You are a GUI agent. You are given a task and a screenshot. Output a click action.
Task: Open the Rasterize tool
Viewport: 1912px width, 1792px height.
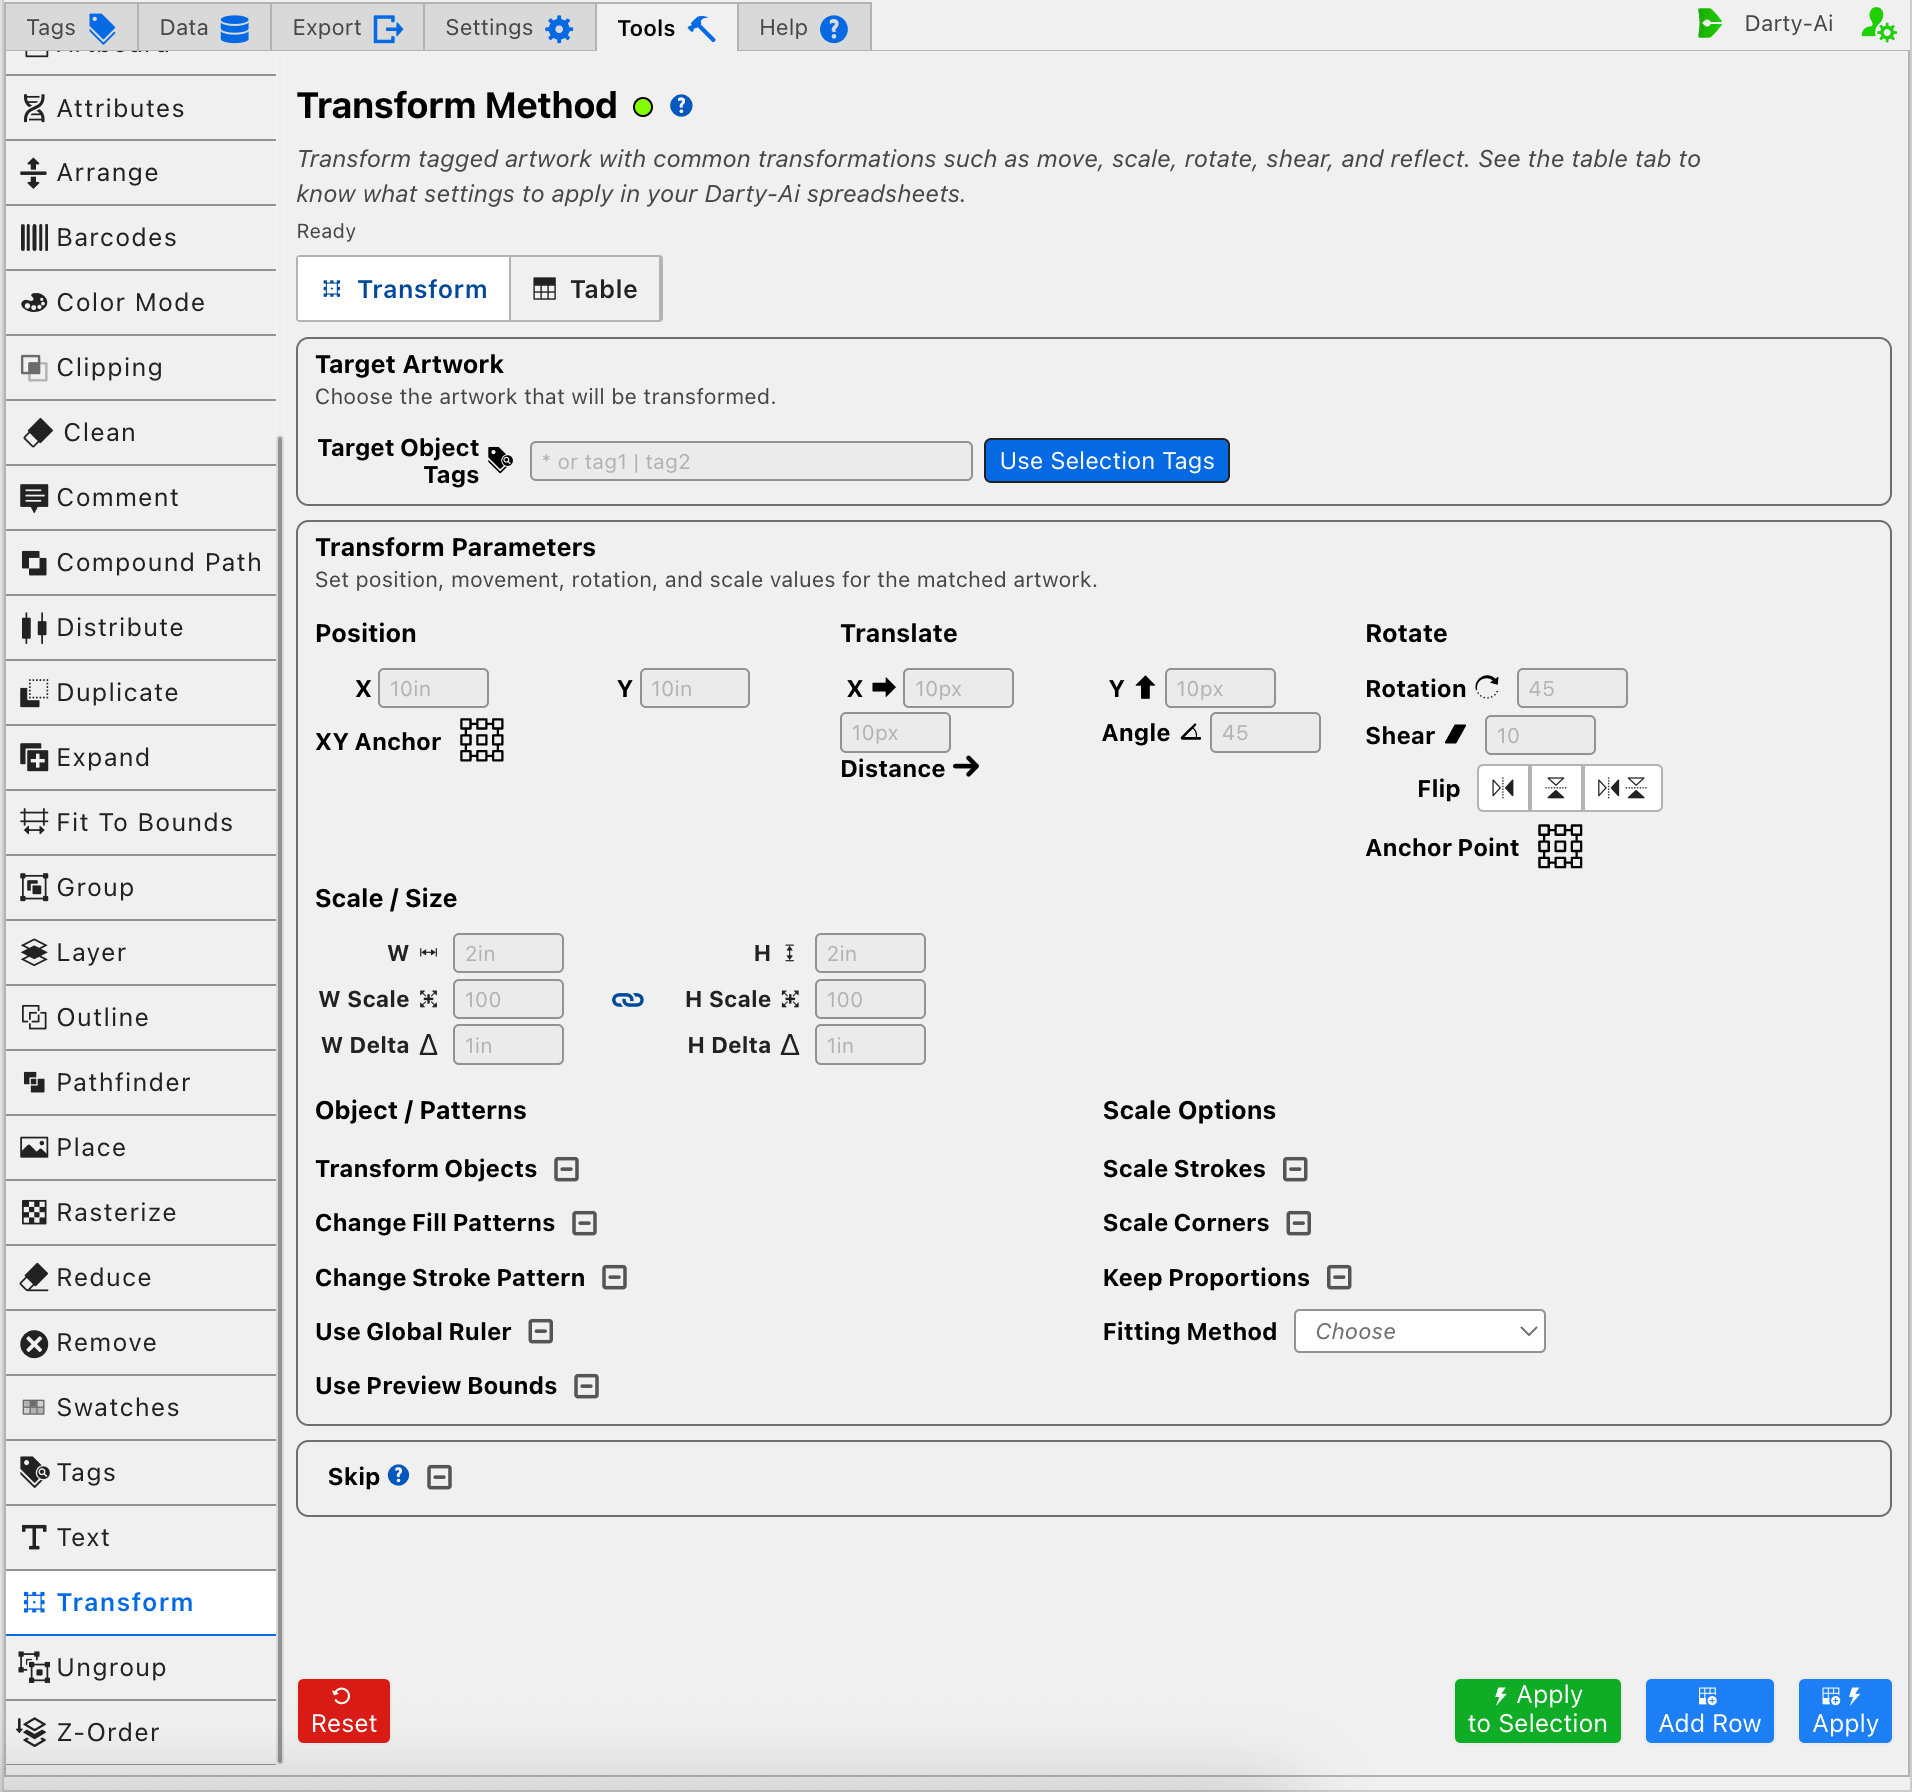pos(141,1213)
